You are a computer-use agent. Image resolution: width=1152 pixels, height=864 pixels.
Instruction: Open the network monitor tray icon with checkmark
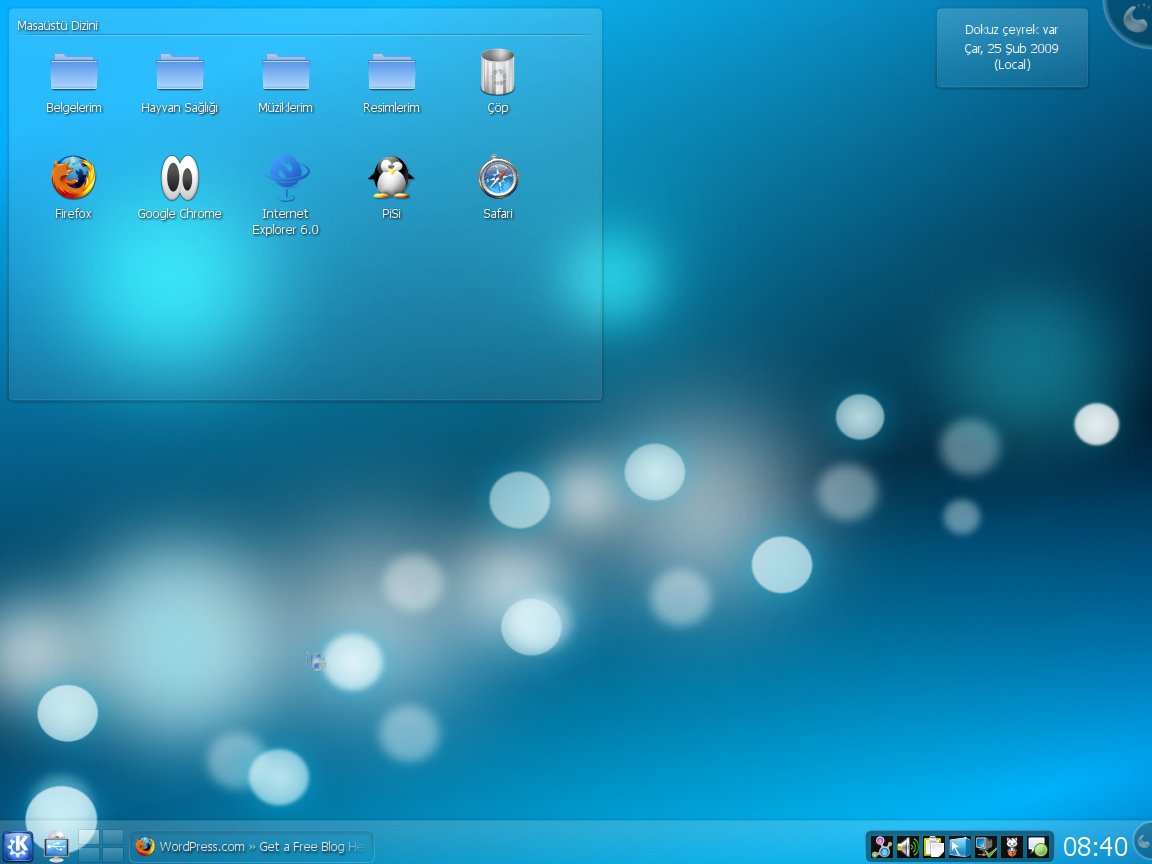tap(985, 847)
